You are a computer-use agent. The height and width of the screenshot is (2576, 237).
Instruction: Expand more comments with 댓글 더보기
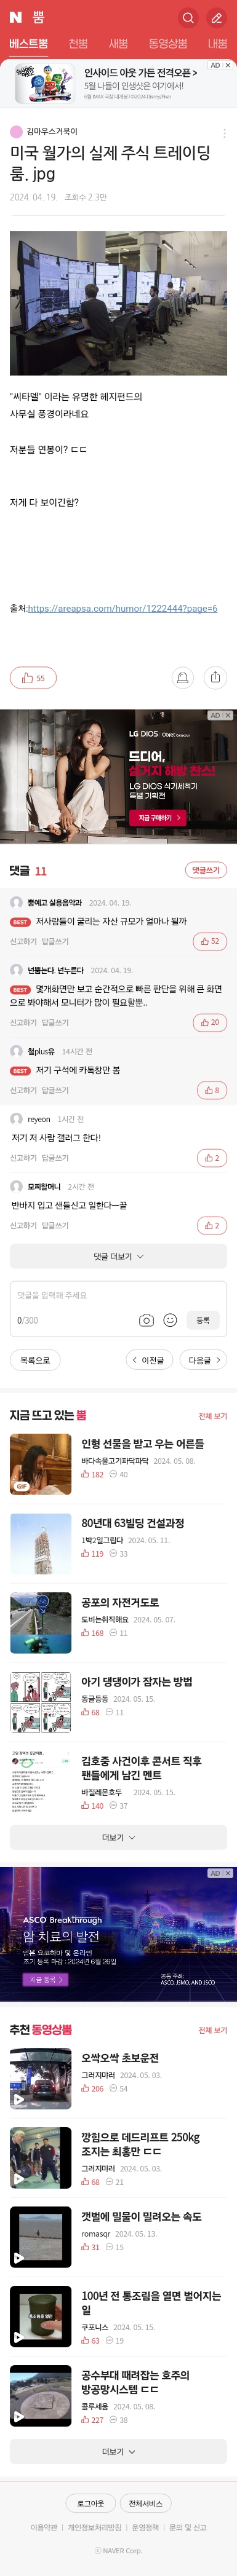click(118, 1256)
